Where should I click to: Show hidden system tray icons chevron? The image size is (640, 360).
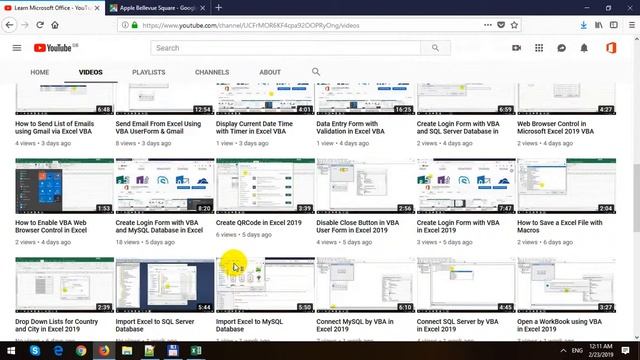click(x=563, y=351)
